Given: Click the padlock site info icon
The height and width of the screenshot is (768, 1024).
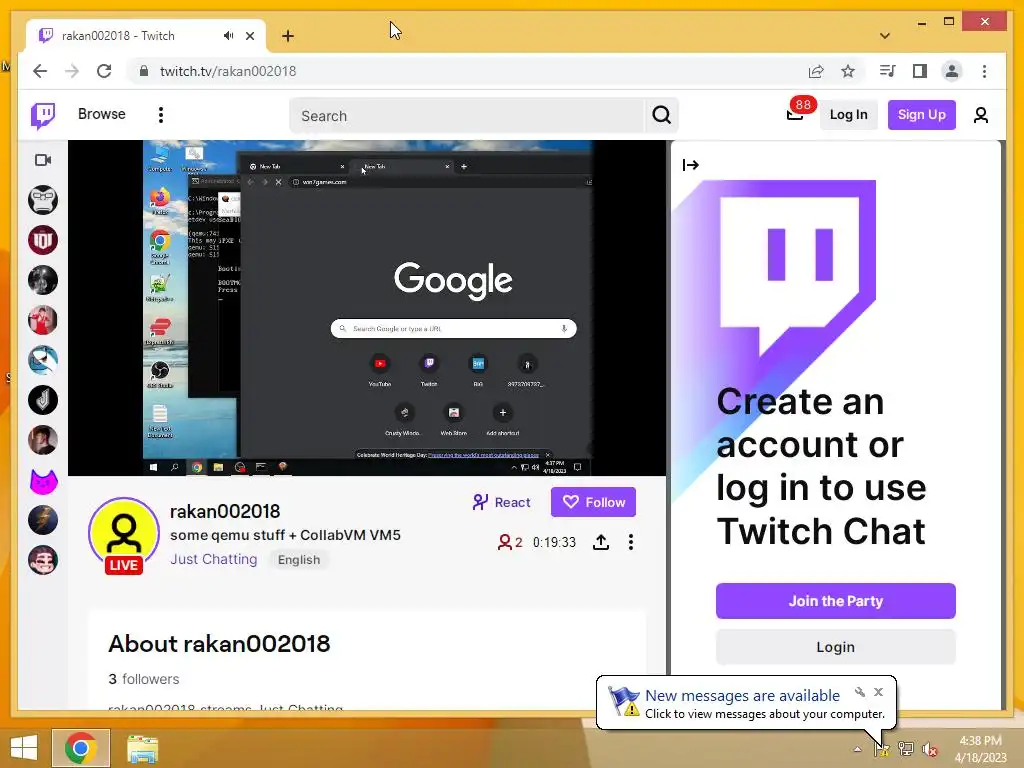Looking at the screenshot, I should (144, 71).
